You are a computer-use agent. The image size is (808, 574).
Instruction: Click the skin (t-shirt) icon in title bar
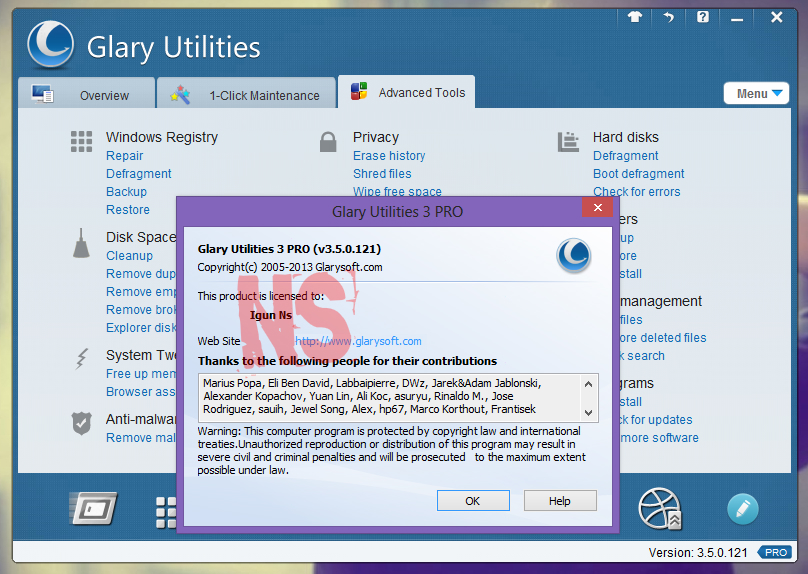(634, 17)
